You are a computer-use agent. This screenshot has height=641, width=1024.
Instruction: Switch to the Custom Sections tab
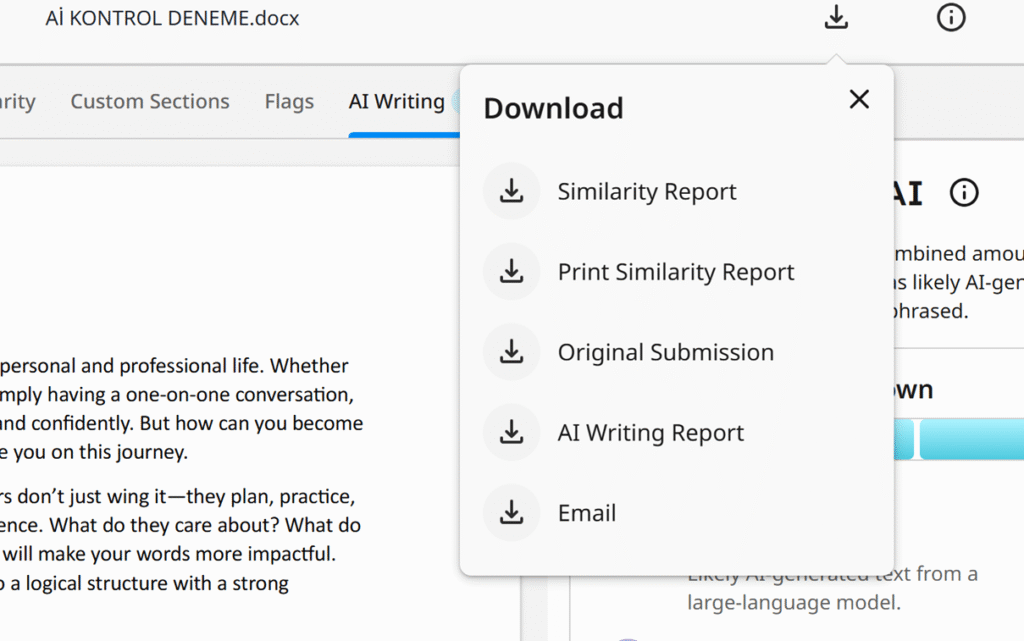pyautogui.click(x=150, y=101)
